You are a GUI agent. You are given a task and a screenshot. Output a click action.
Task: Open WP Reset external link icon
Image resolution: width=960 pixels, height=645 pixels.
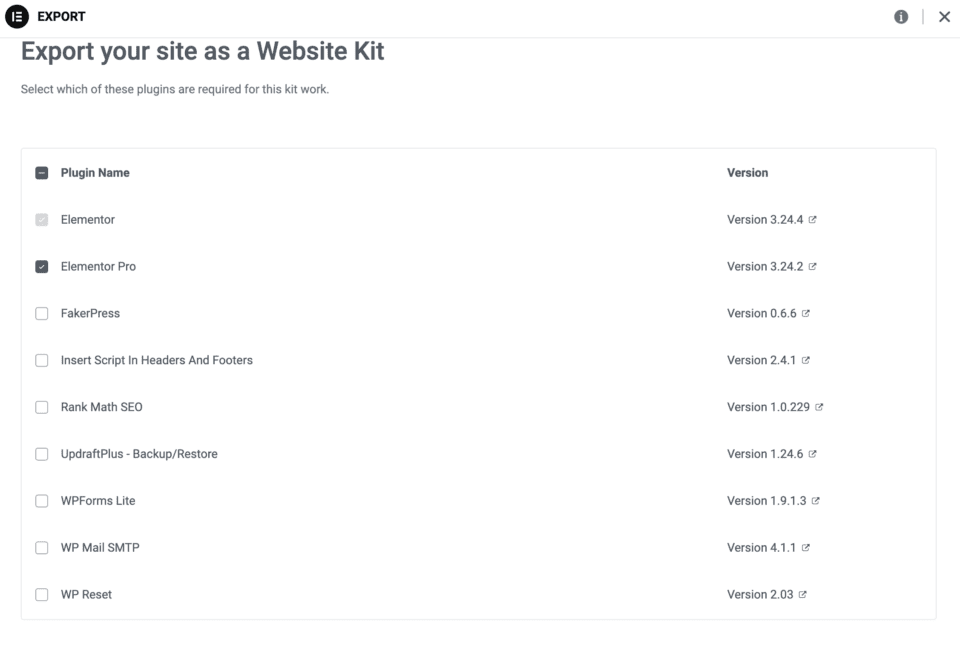click(803, 595)
